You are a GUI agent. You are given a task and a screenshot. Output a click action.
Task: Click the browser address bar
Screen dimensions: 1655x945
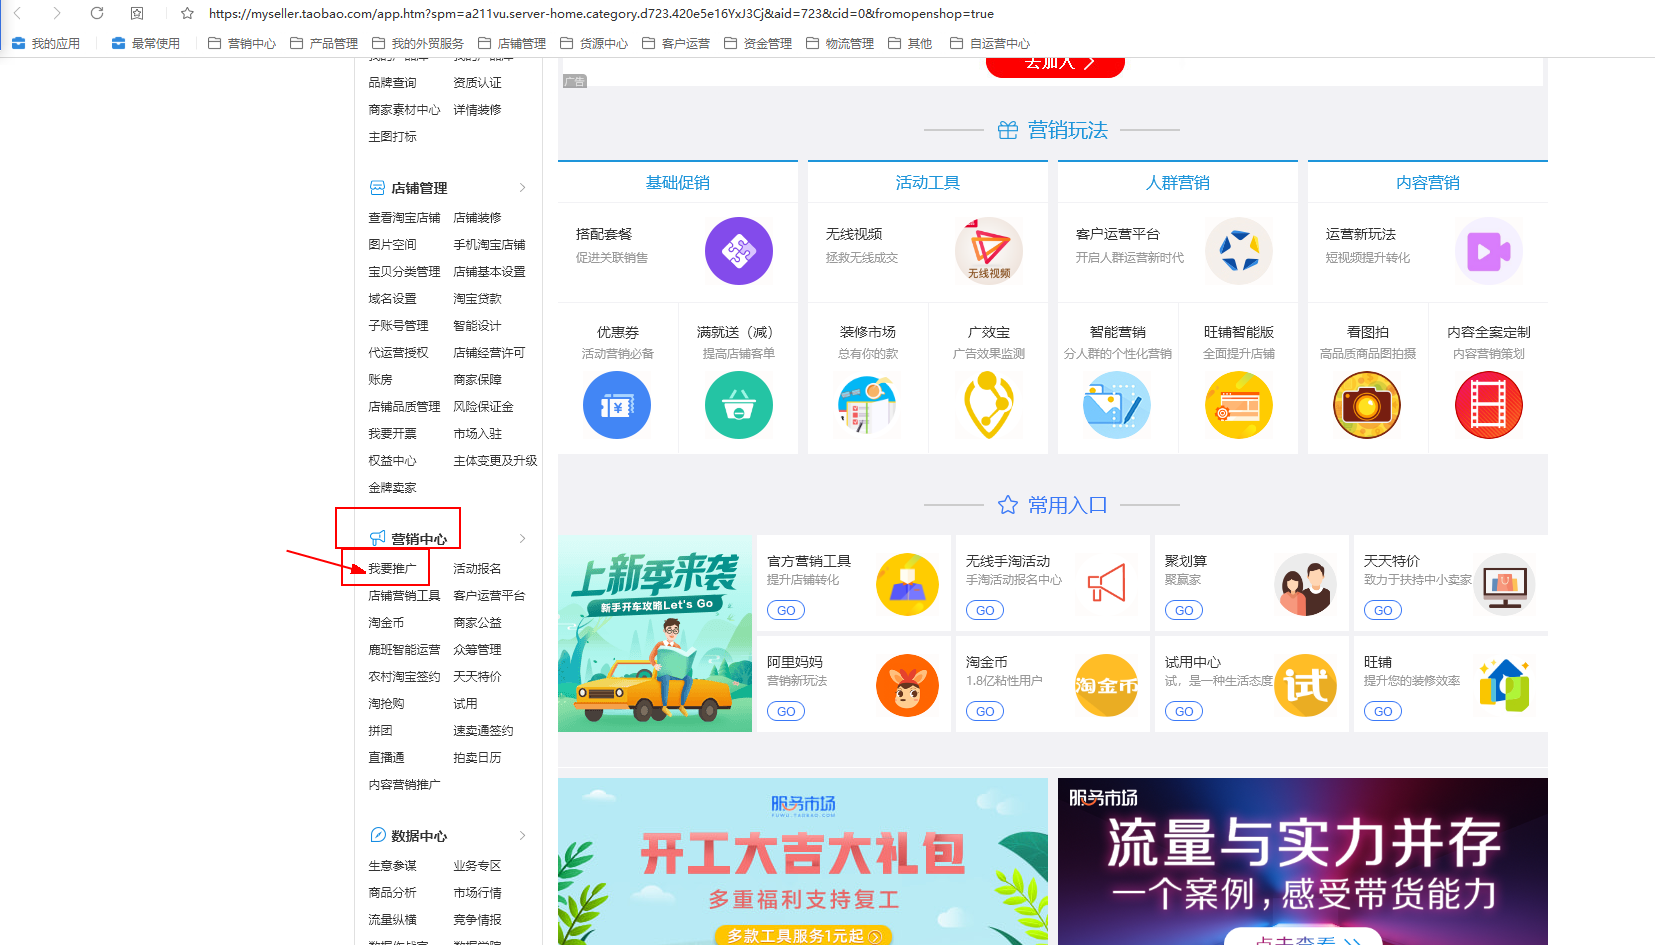click(x=600, y=14)
